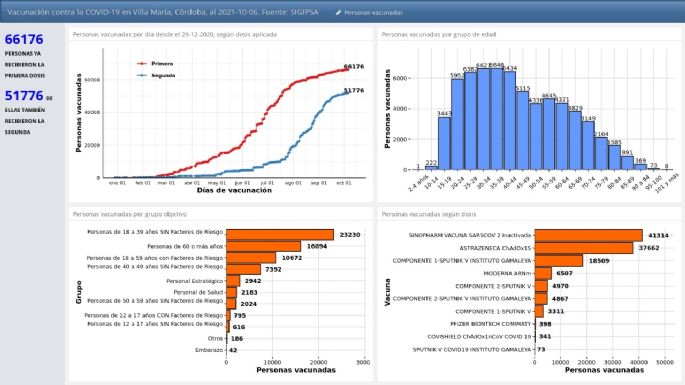Click the 73 value for Sputnik V COVID19 Gamaleya
Viewport: 685px width, 385px height.
click(541, 350)
